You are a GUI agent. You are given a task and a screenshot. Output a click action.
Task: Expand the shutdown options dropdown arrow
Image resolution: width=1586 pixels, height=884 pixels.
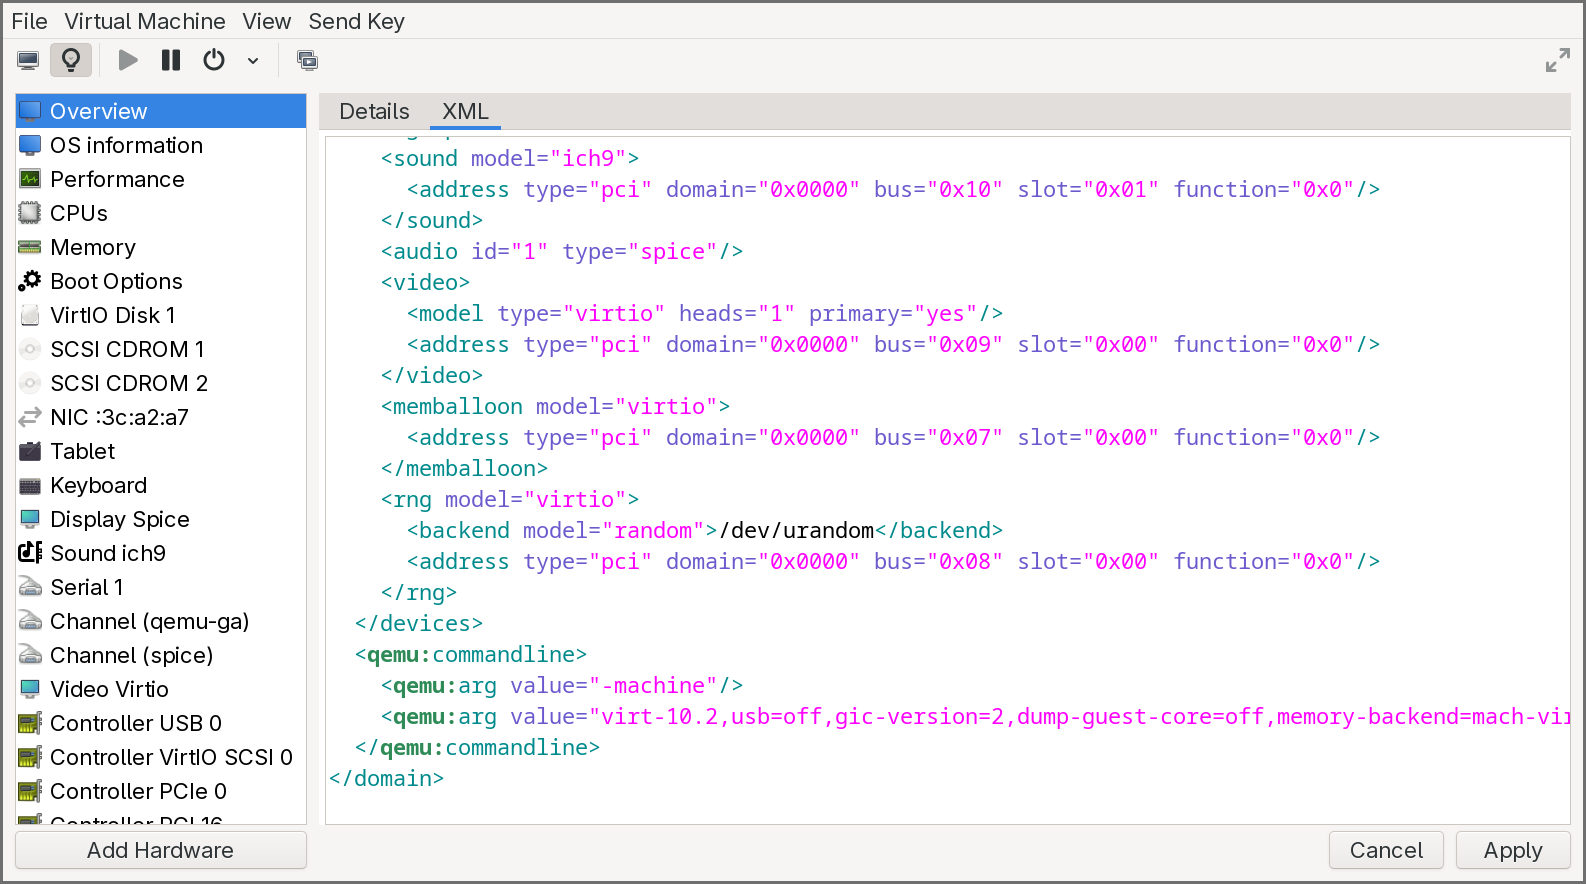point(253,61)
